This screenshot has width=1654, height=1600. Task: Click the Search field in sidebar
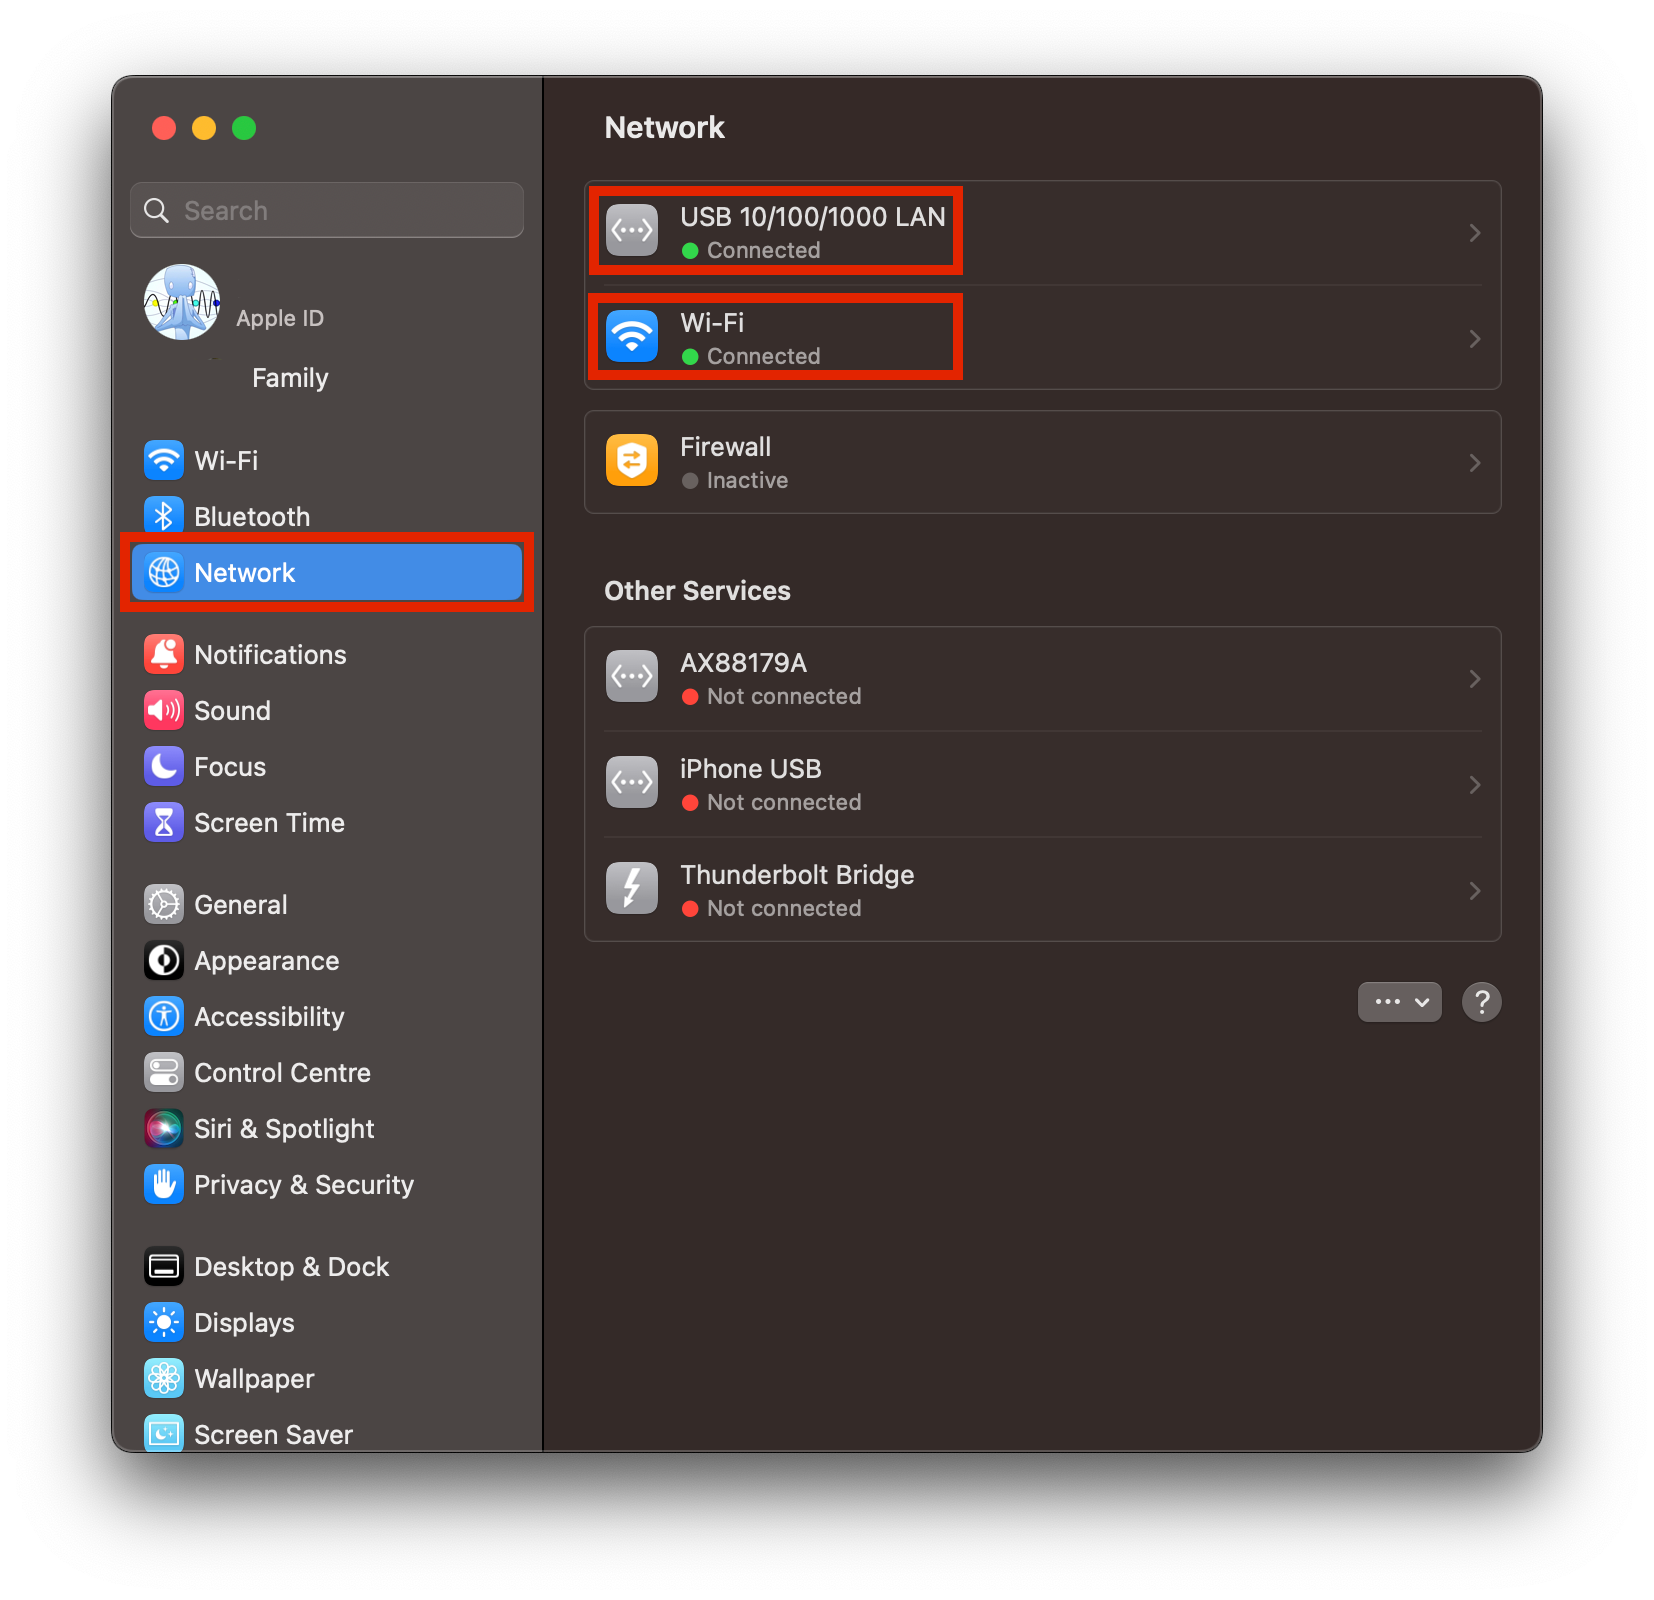pyautogui.click(x=340, y=211)
